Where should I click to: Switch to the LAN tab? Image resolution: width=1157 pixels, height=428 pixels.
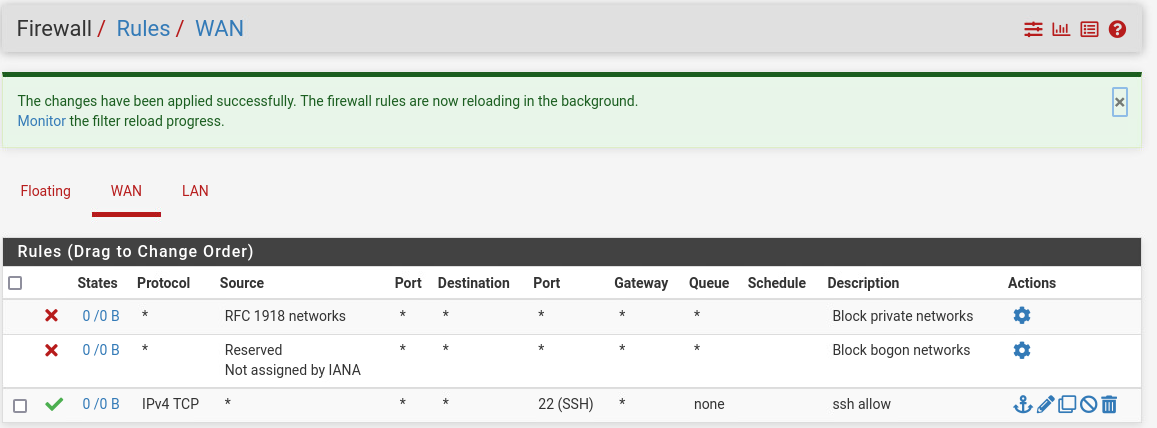195,190
